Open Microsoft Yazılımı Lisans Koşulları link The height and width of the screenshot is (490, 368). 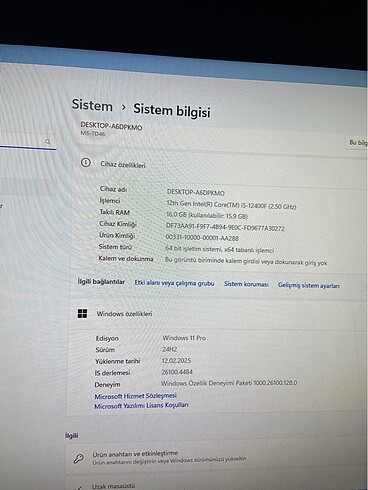click(141, 406)
